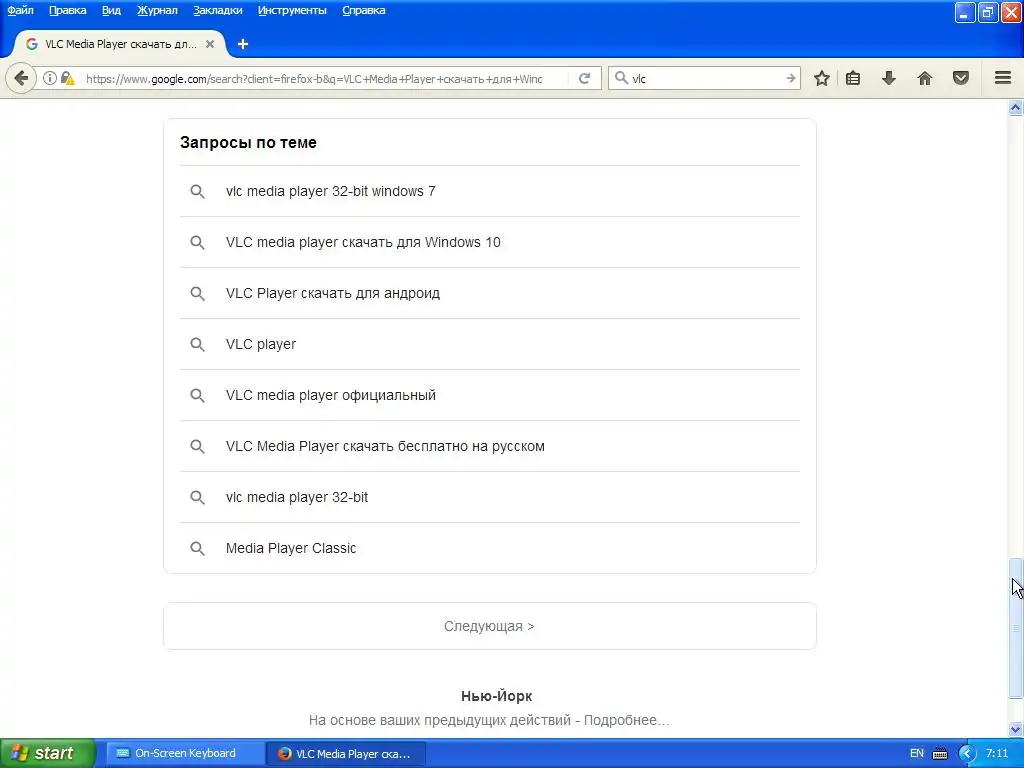Go to the Следующая next page button
The image size is (1024, 768).
[x=490, y=626]
